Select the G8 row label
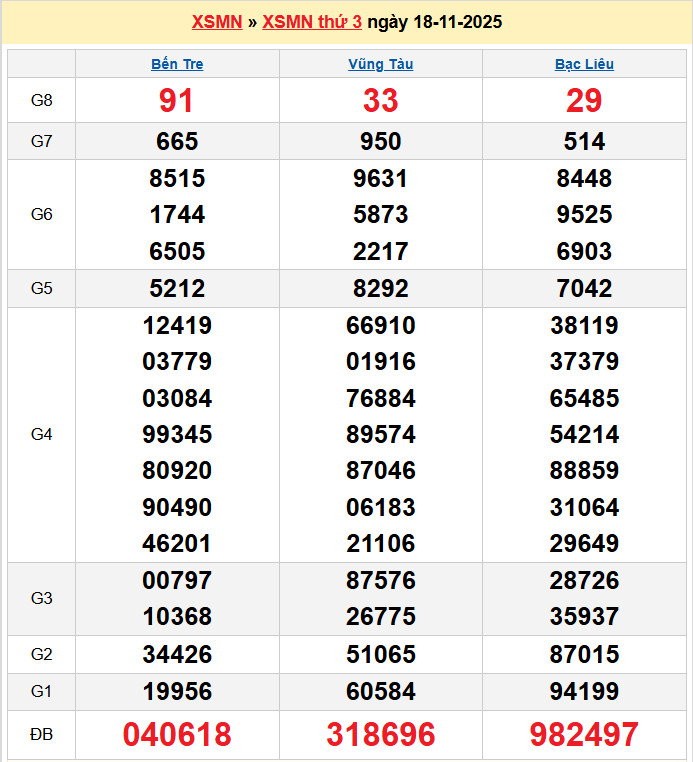 click(41, 100)
